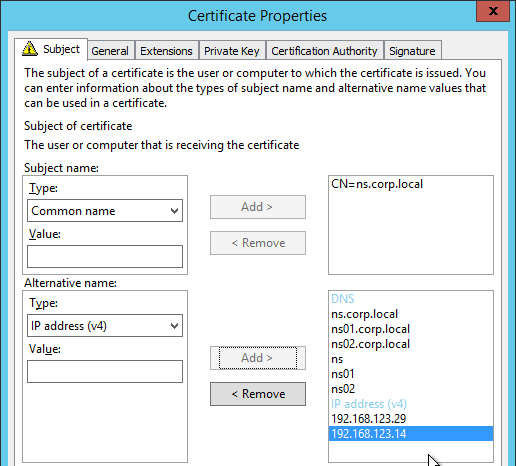
Task: Close the Certificate Properties dialog
Action: (x=493, y=11)
